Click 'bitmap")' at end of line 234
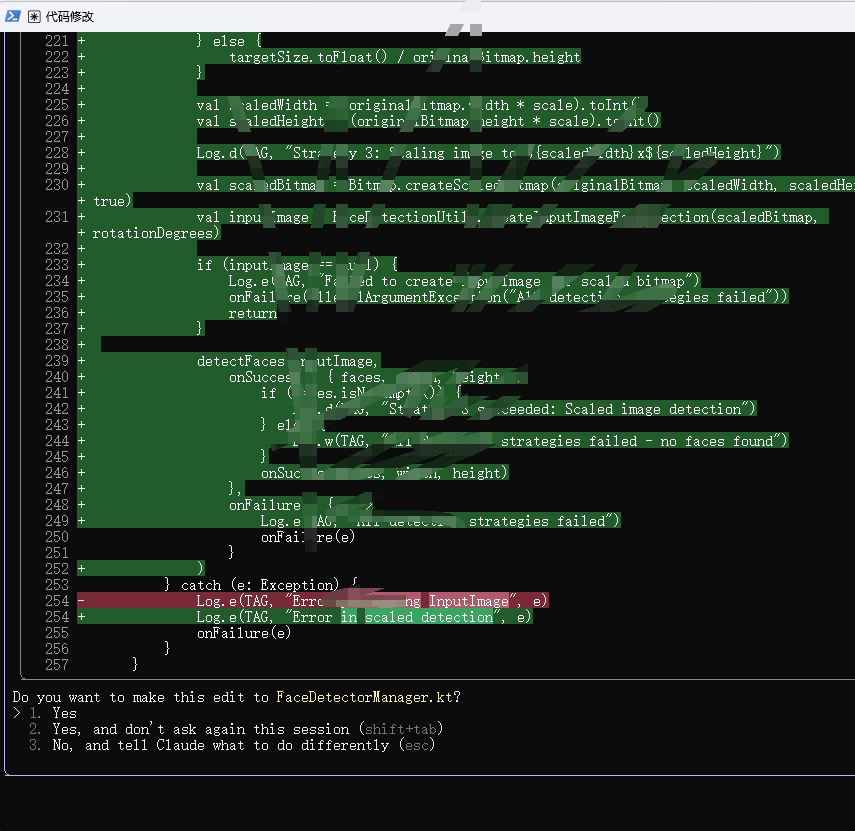 (x=667, y=281)
